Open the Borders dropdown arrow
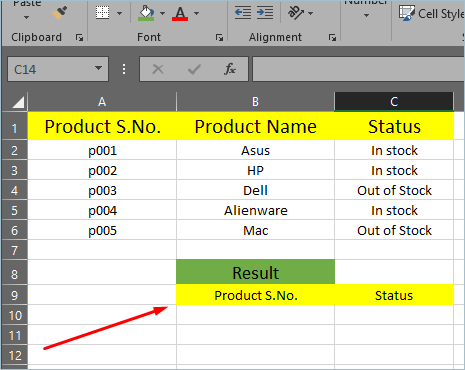The image size is (465, 370). pyautogui.click(x=119, y=13)
